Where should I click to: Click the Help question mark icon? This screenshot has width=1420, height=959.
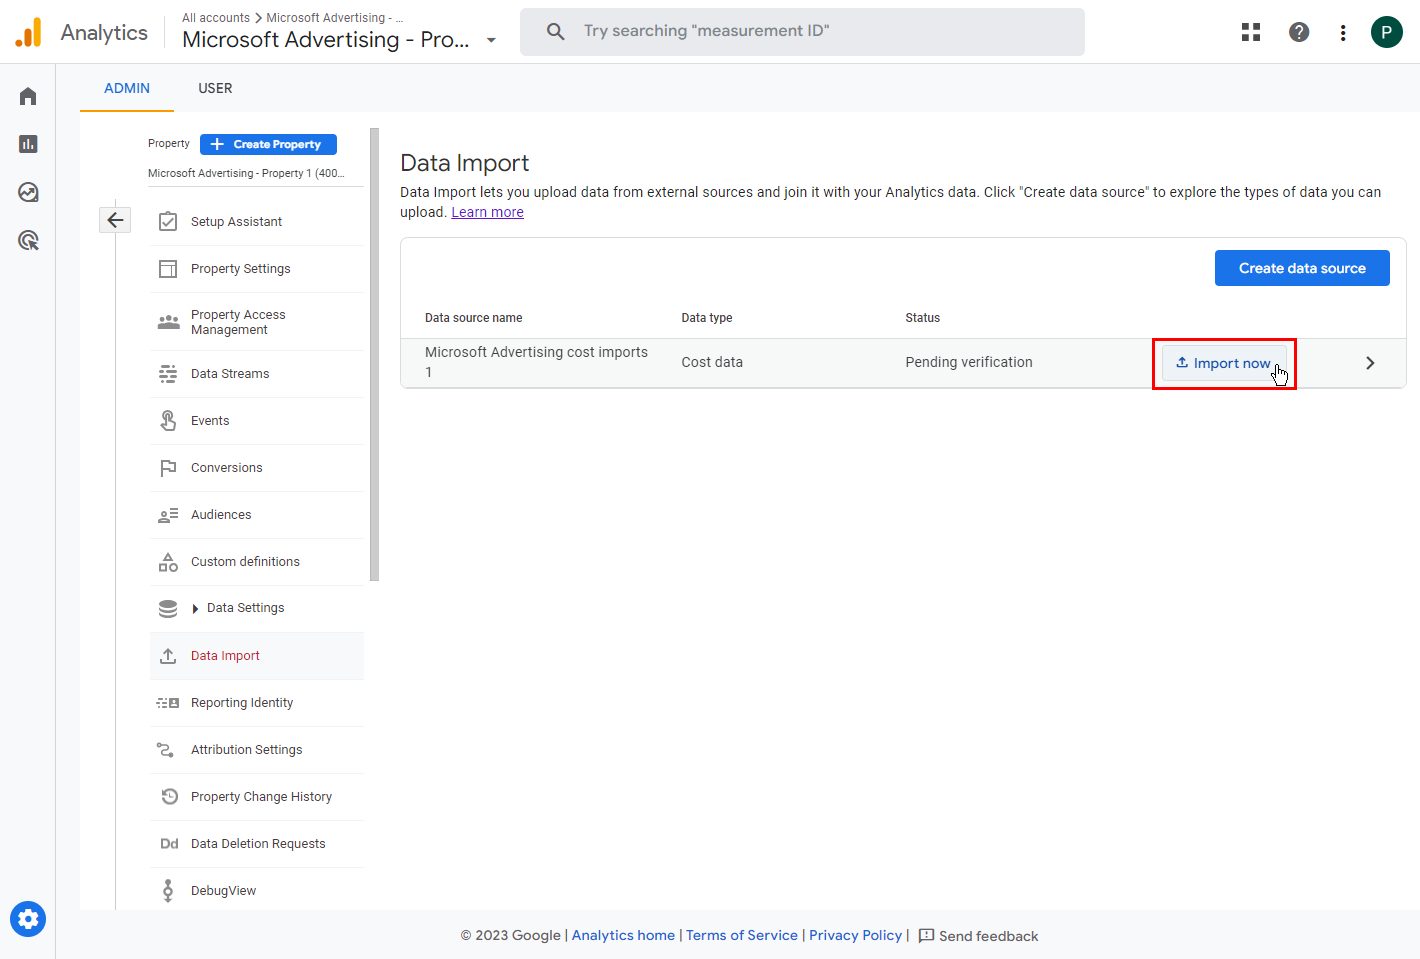coord(1299,32)
